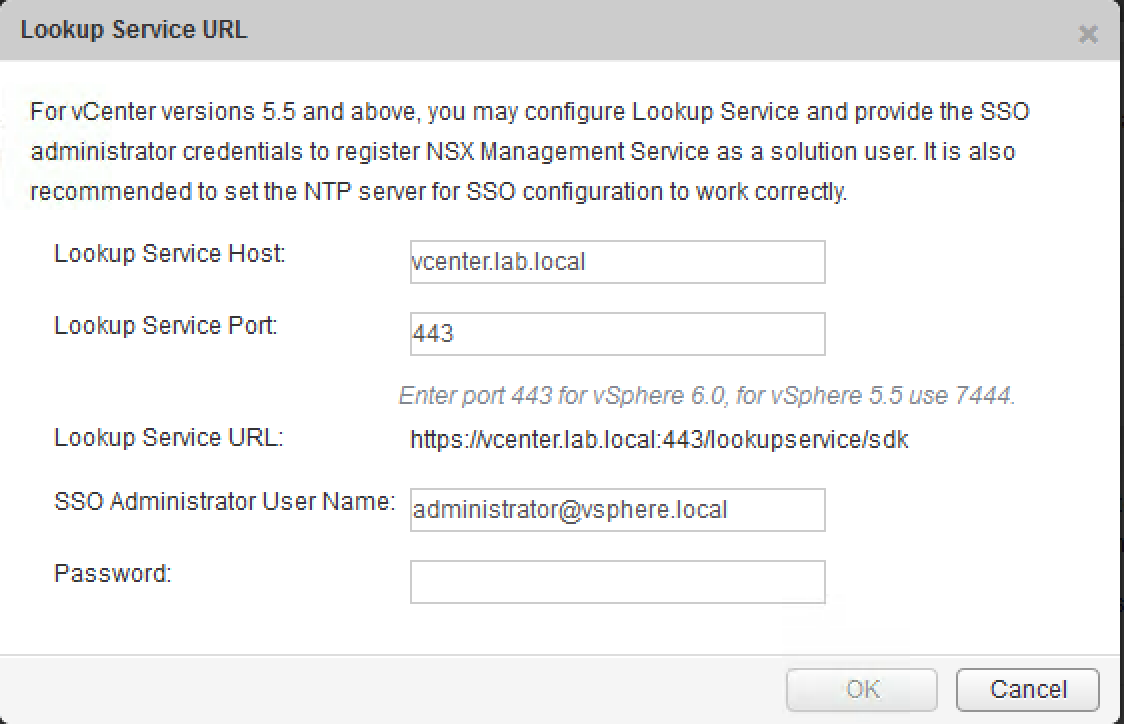1124x724 pixels.
Task: Click the Lookup Service Host label
Action: coord(170,254)
